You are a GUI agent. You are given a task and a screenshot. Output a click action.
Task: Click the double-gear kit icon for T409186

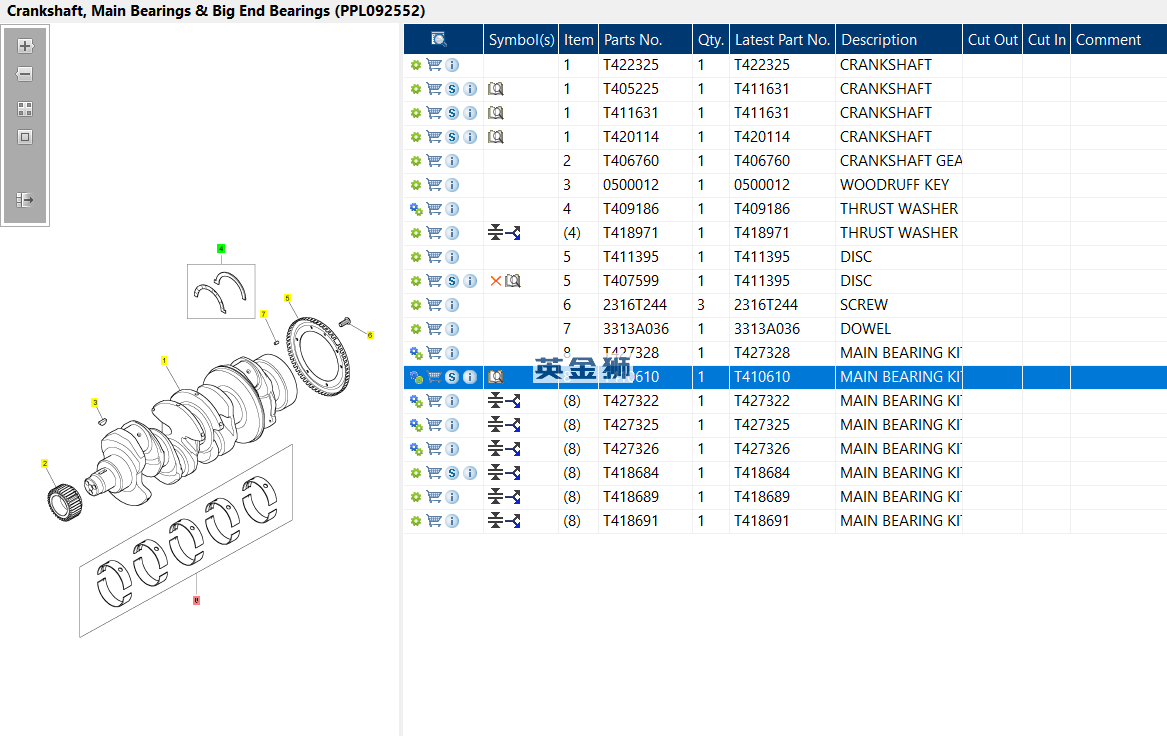[x=416, y=209]
